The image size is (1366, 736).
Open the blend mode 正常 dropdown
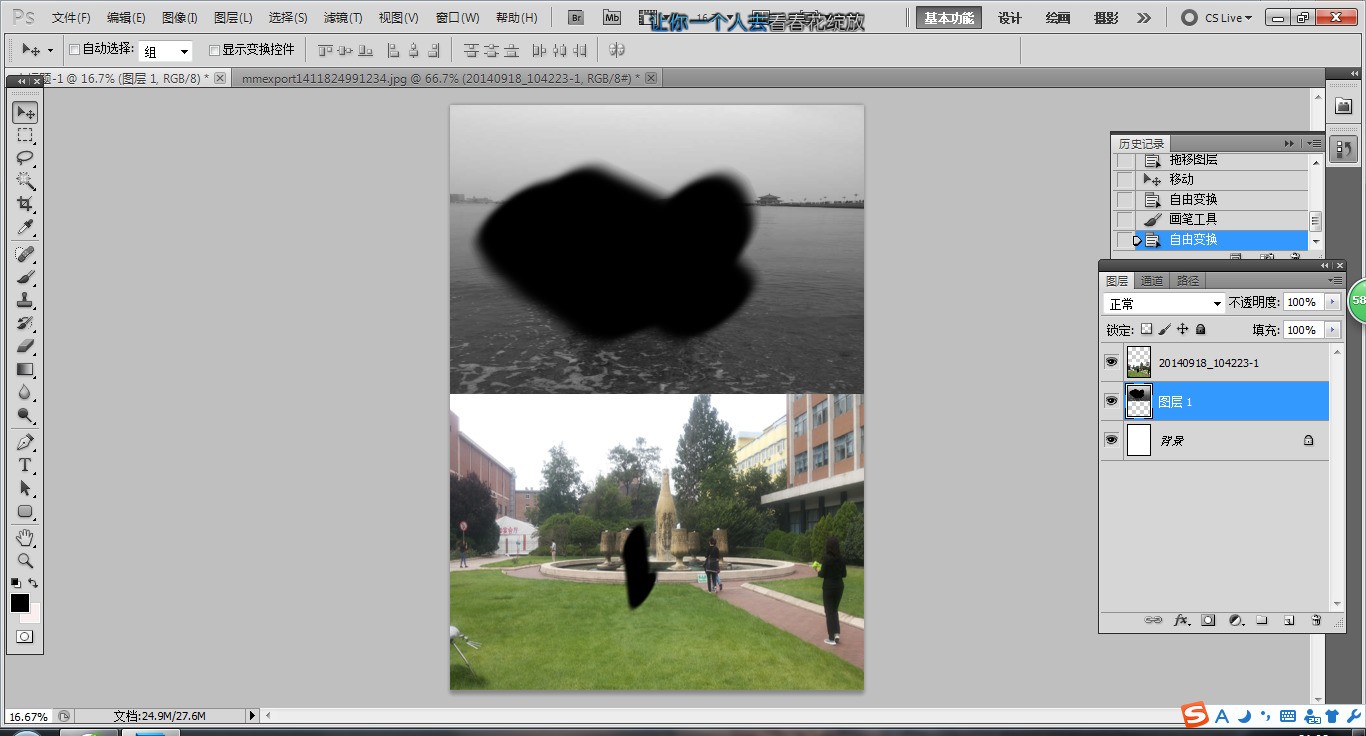[x=1164, y=303]
